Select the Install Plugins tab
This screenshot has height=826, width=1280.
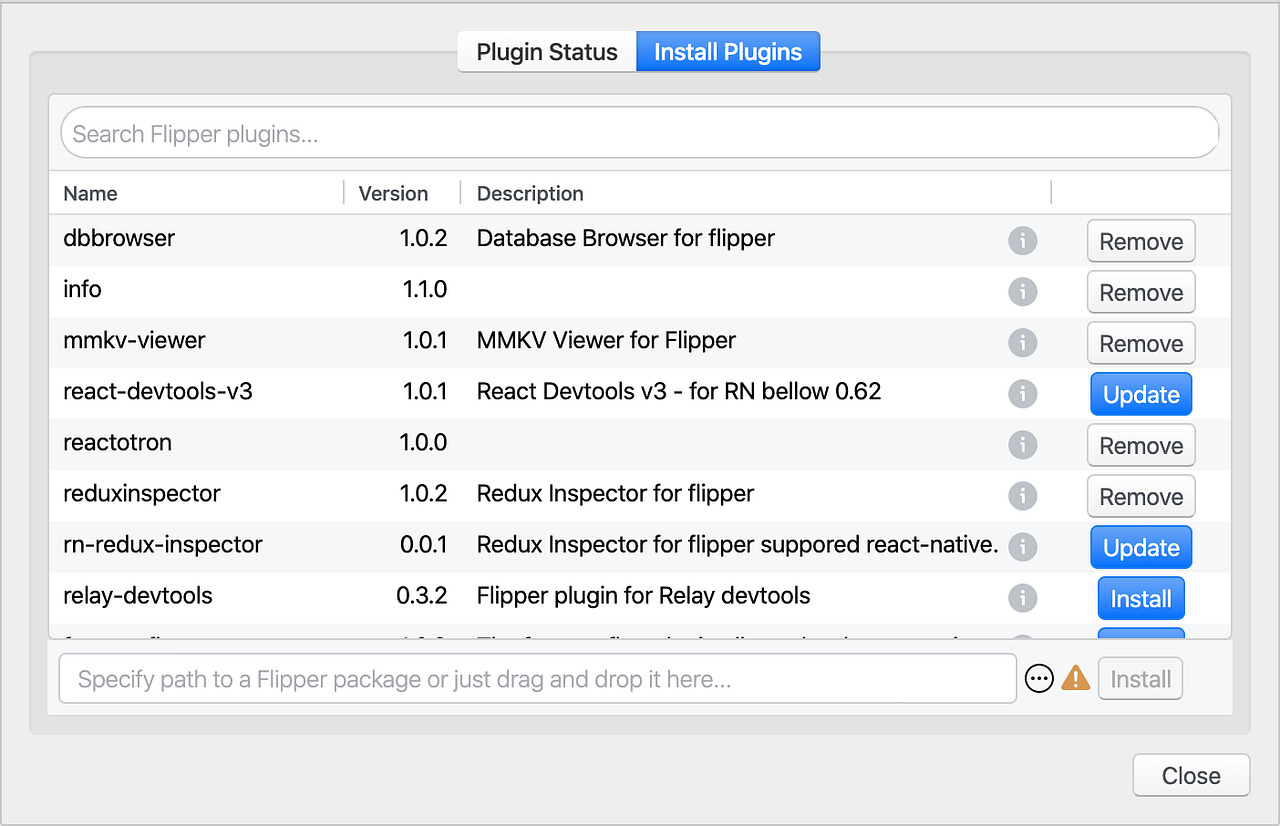click(728, 52)
